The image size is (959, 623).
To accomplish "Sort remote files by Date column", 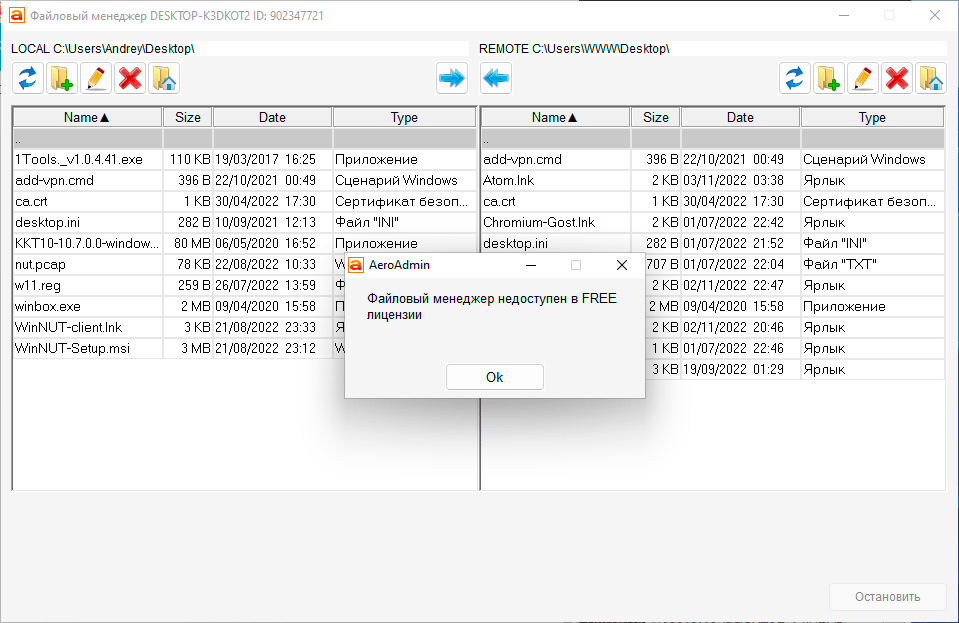I will (x=740, y=117).
